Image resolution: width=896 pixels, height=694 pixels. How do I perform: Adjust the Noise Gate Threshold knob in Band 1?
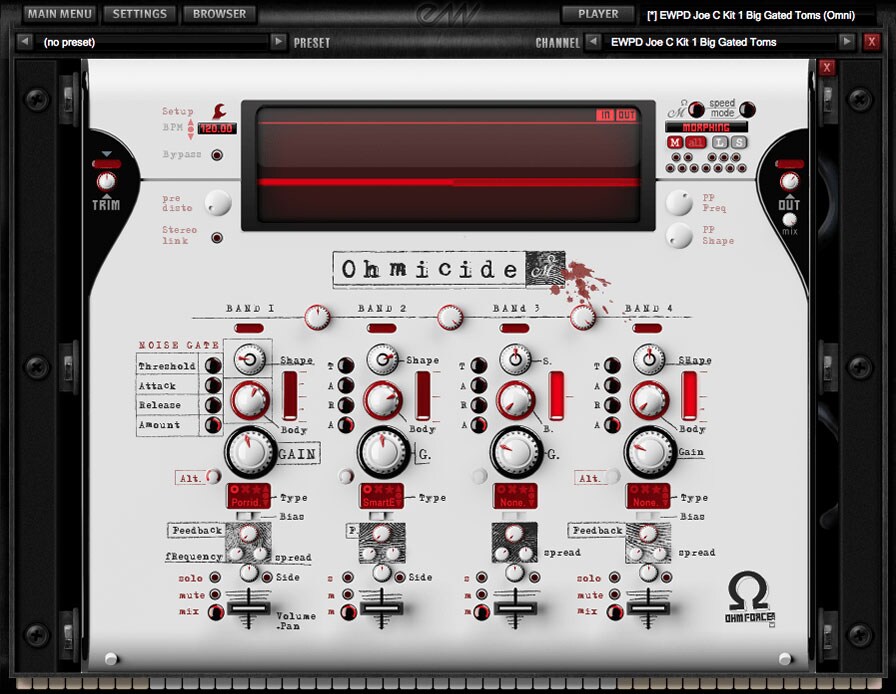[x=213, y=365]
